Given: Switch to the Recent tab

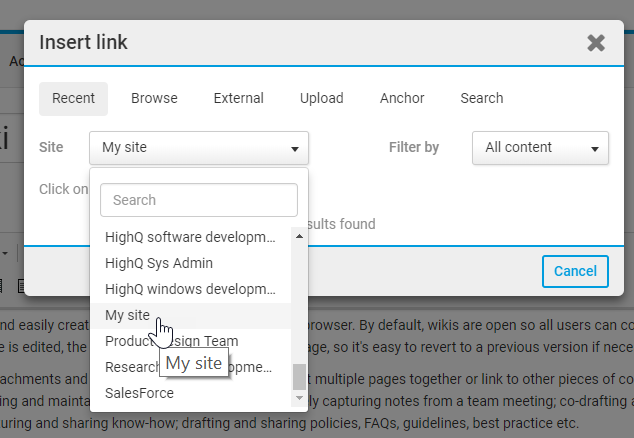Looking at the screenshot, I should (x=73, y=98).
